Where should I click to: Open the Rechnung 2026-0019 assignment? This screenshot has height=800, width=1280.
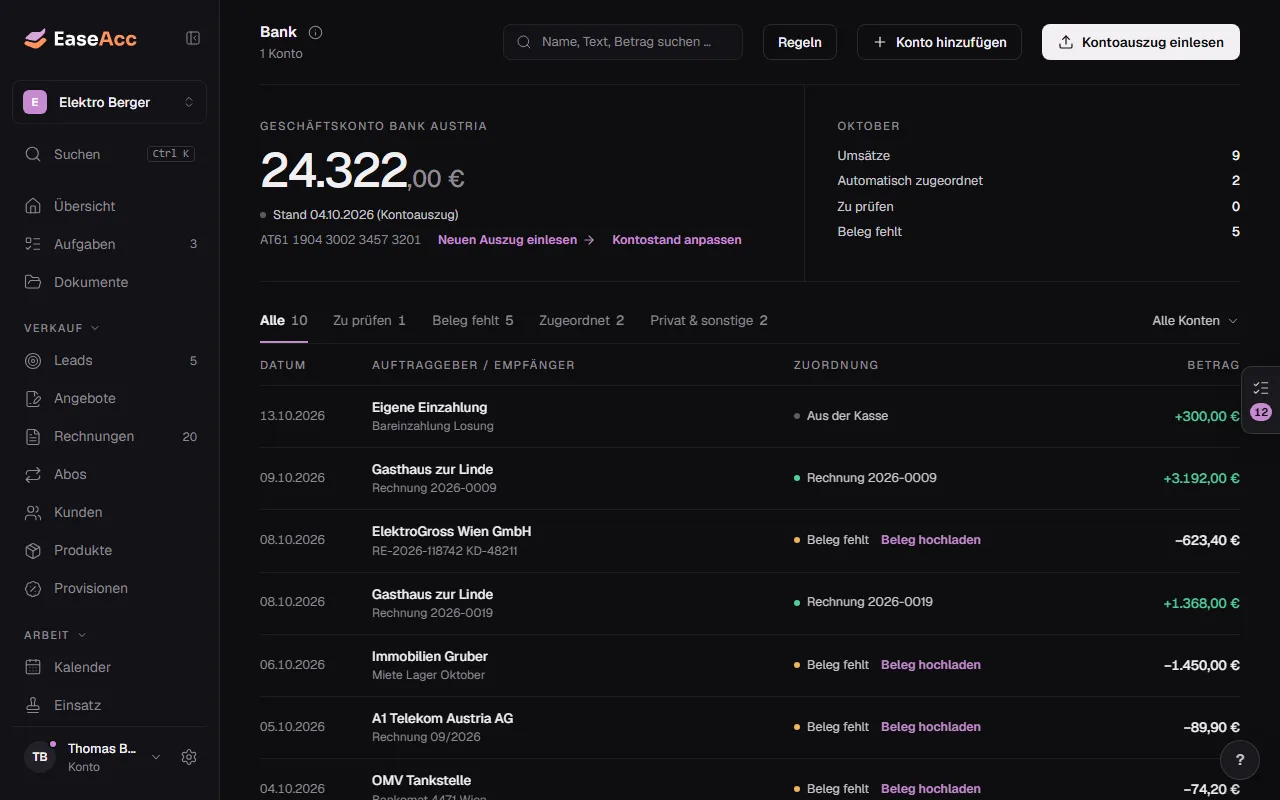(869, 602)
